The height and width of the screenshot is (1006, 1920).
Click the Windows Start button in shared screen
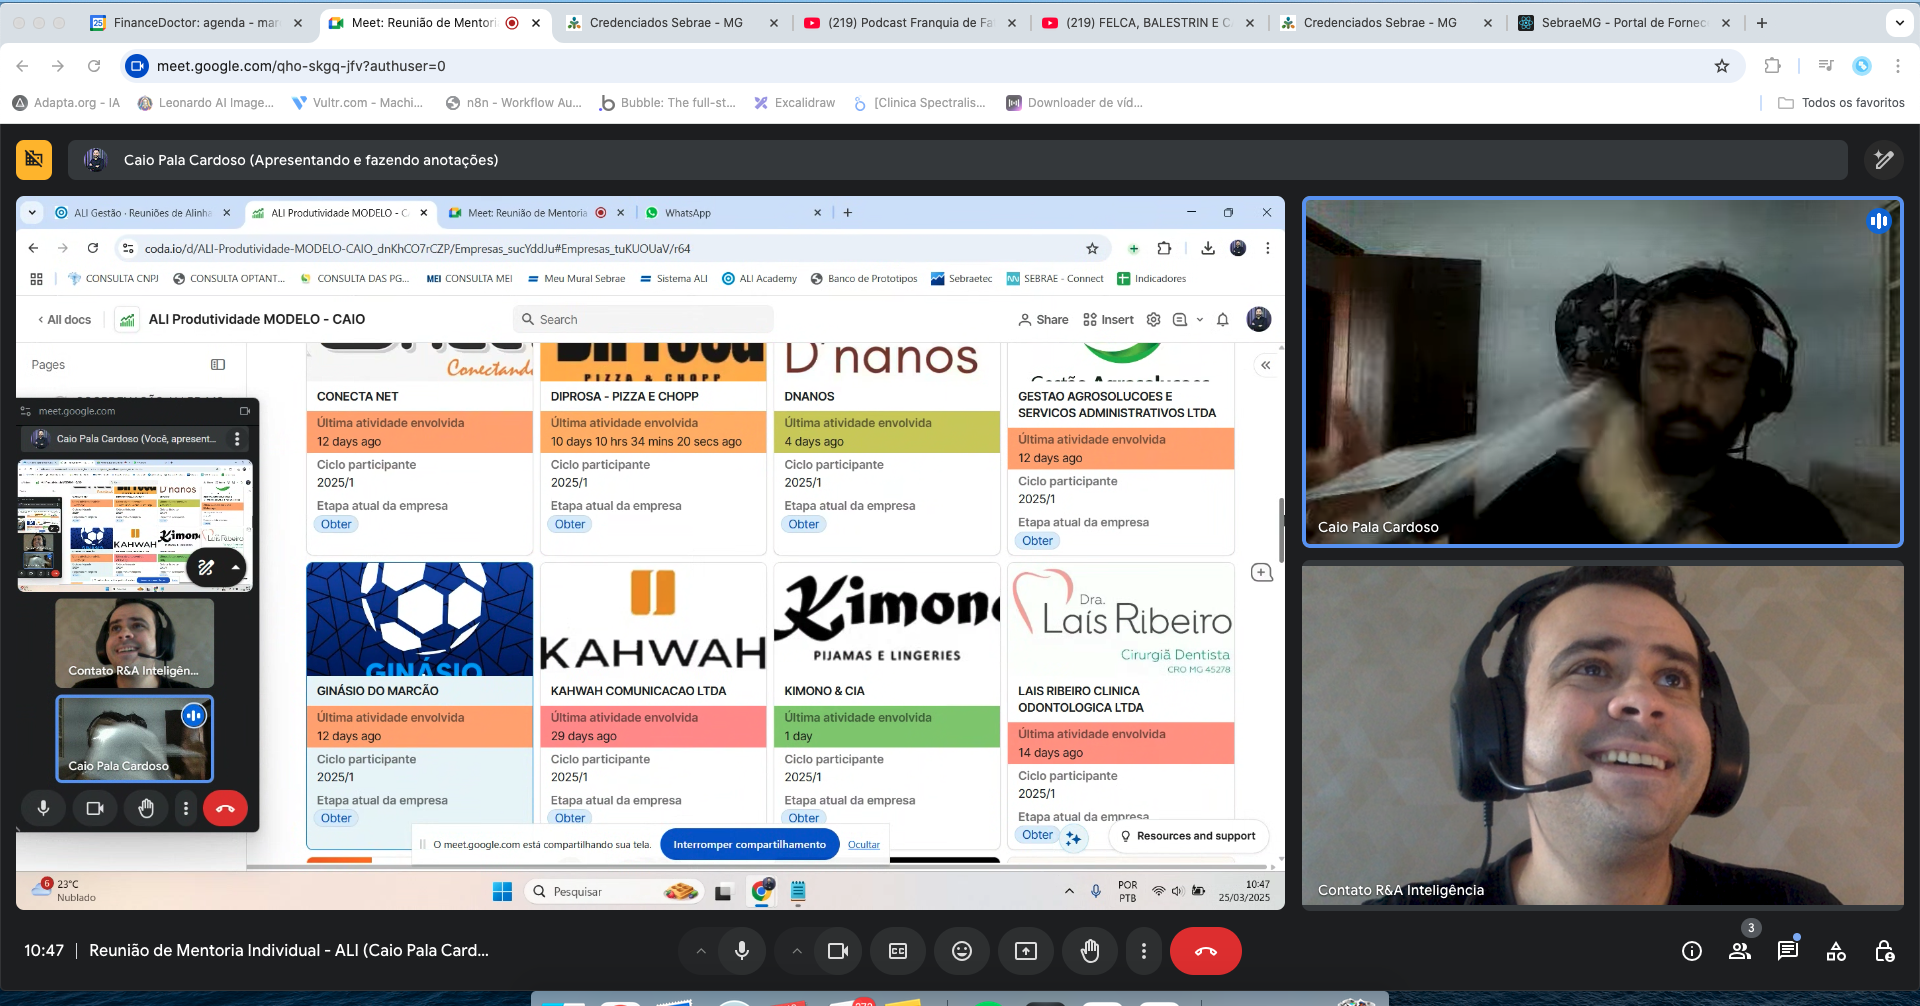tap(502, 891)
